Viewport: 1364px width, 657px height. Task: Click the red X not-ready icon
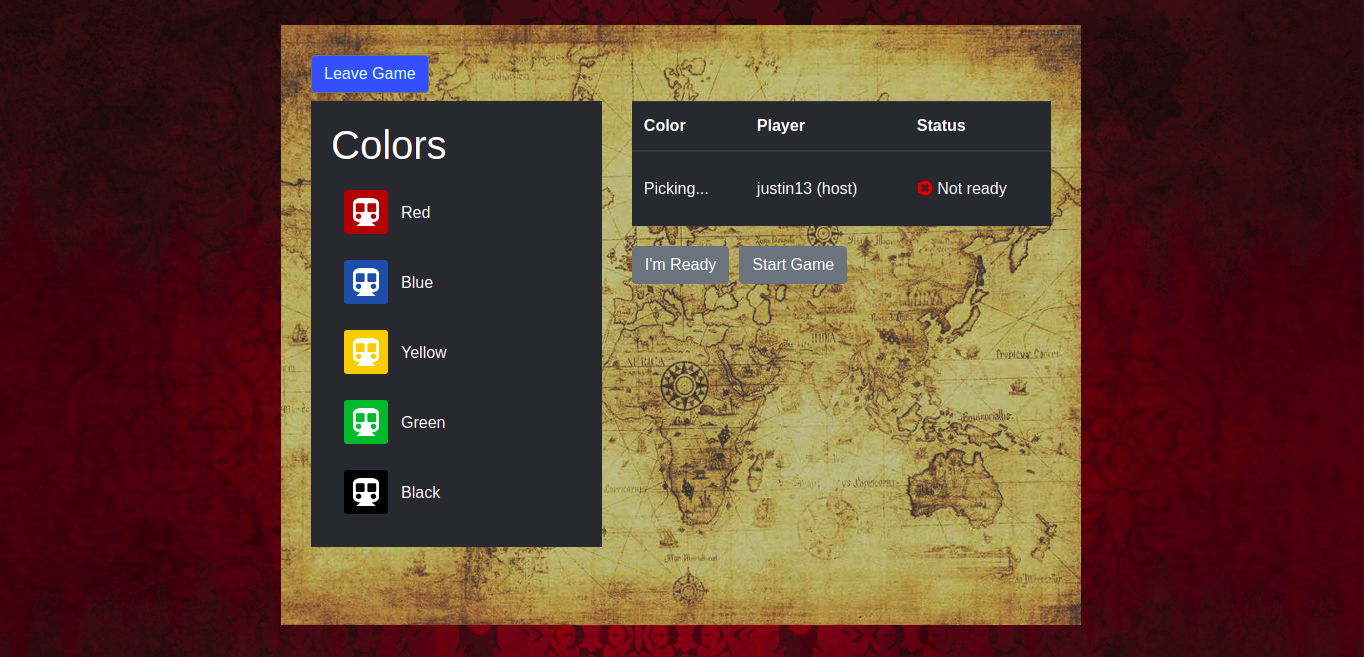[x=924, y=188]
